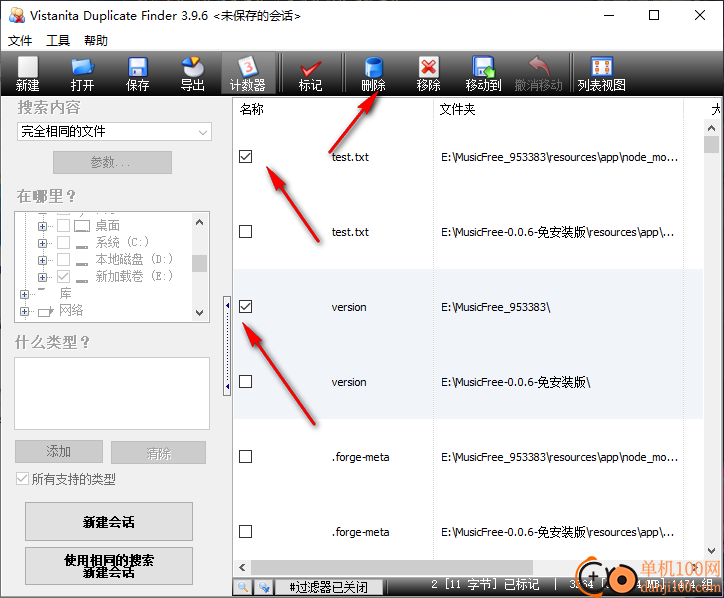This screenshot has height=598, width=724.
Task: Open the 文件 menu
Action: click(x=20, y=41)
